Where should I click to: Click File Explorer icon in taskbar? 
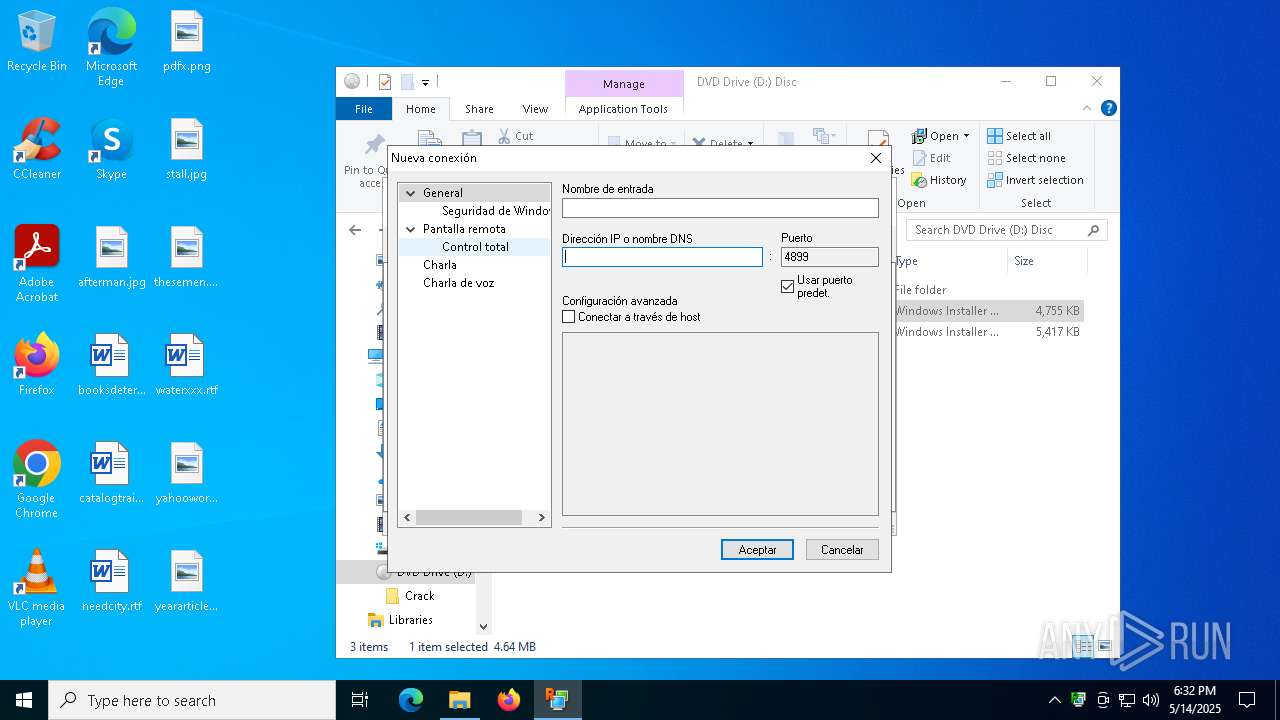click(x=459, y=700)
